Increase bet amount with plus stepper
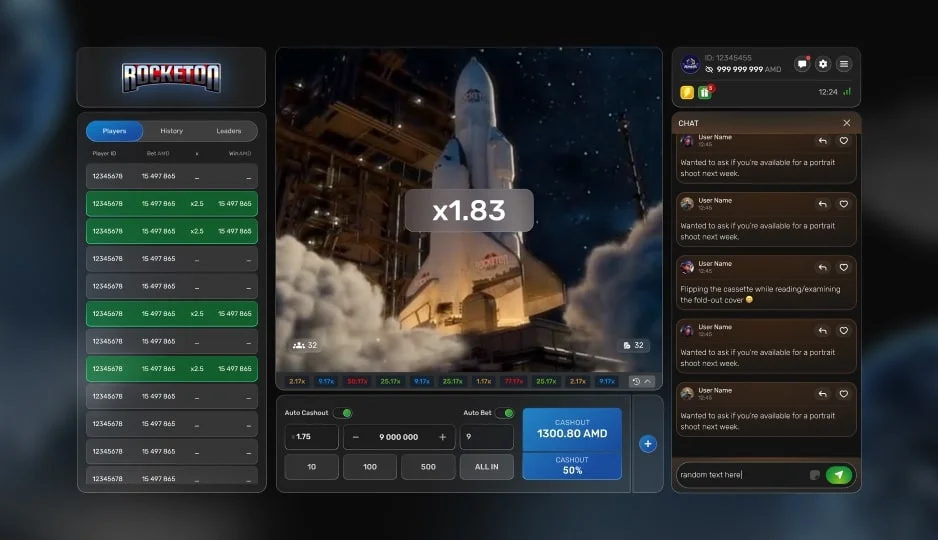The width and height of the screenshot is (938, 540). coord(442,437)
